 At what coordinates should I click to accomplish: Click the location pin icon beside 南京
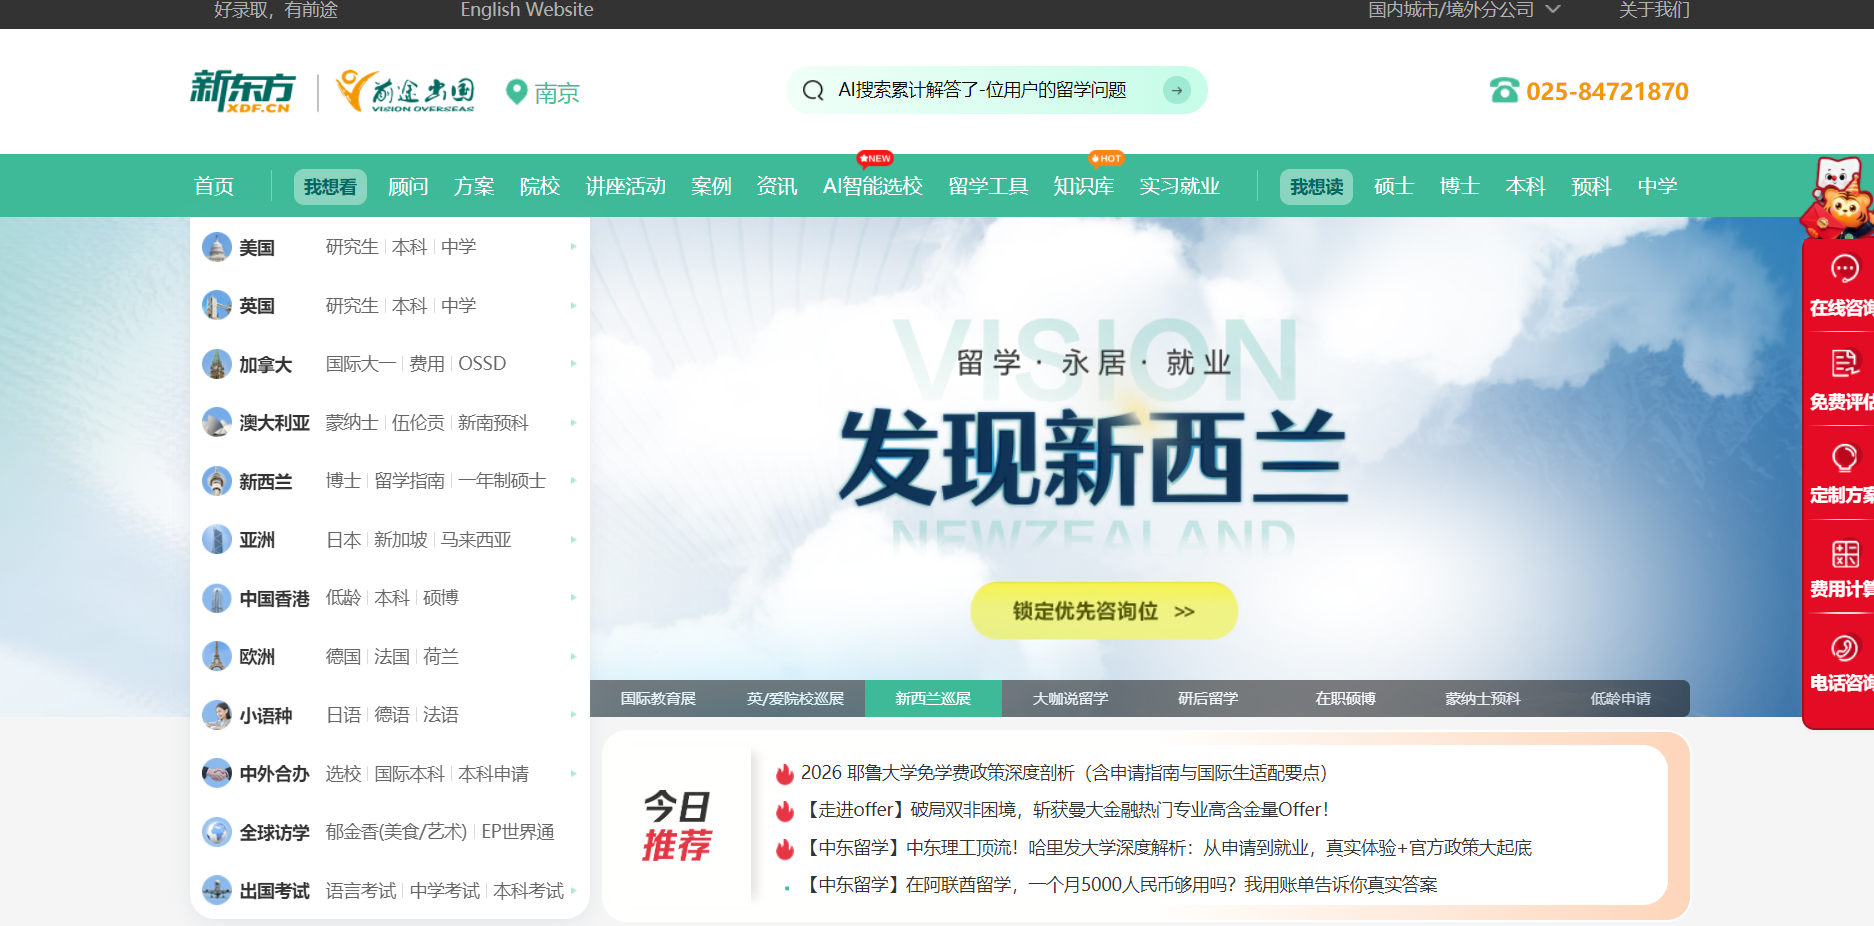pos(516,92)
